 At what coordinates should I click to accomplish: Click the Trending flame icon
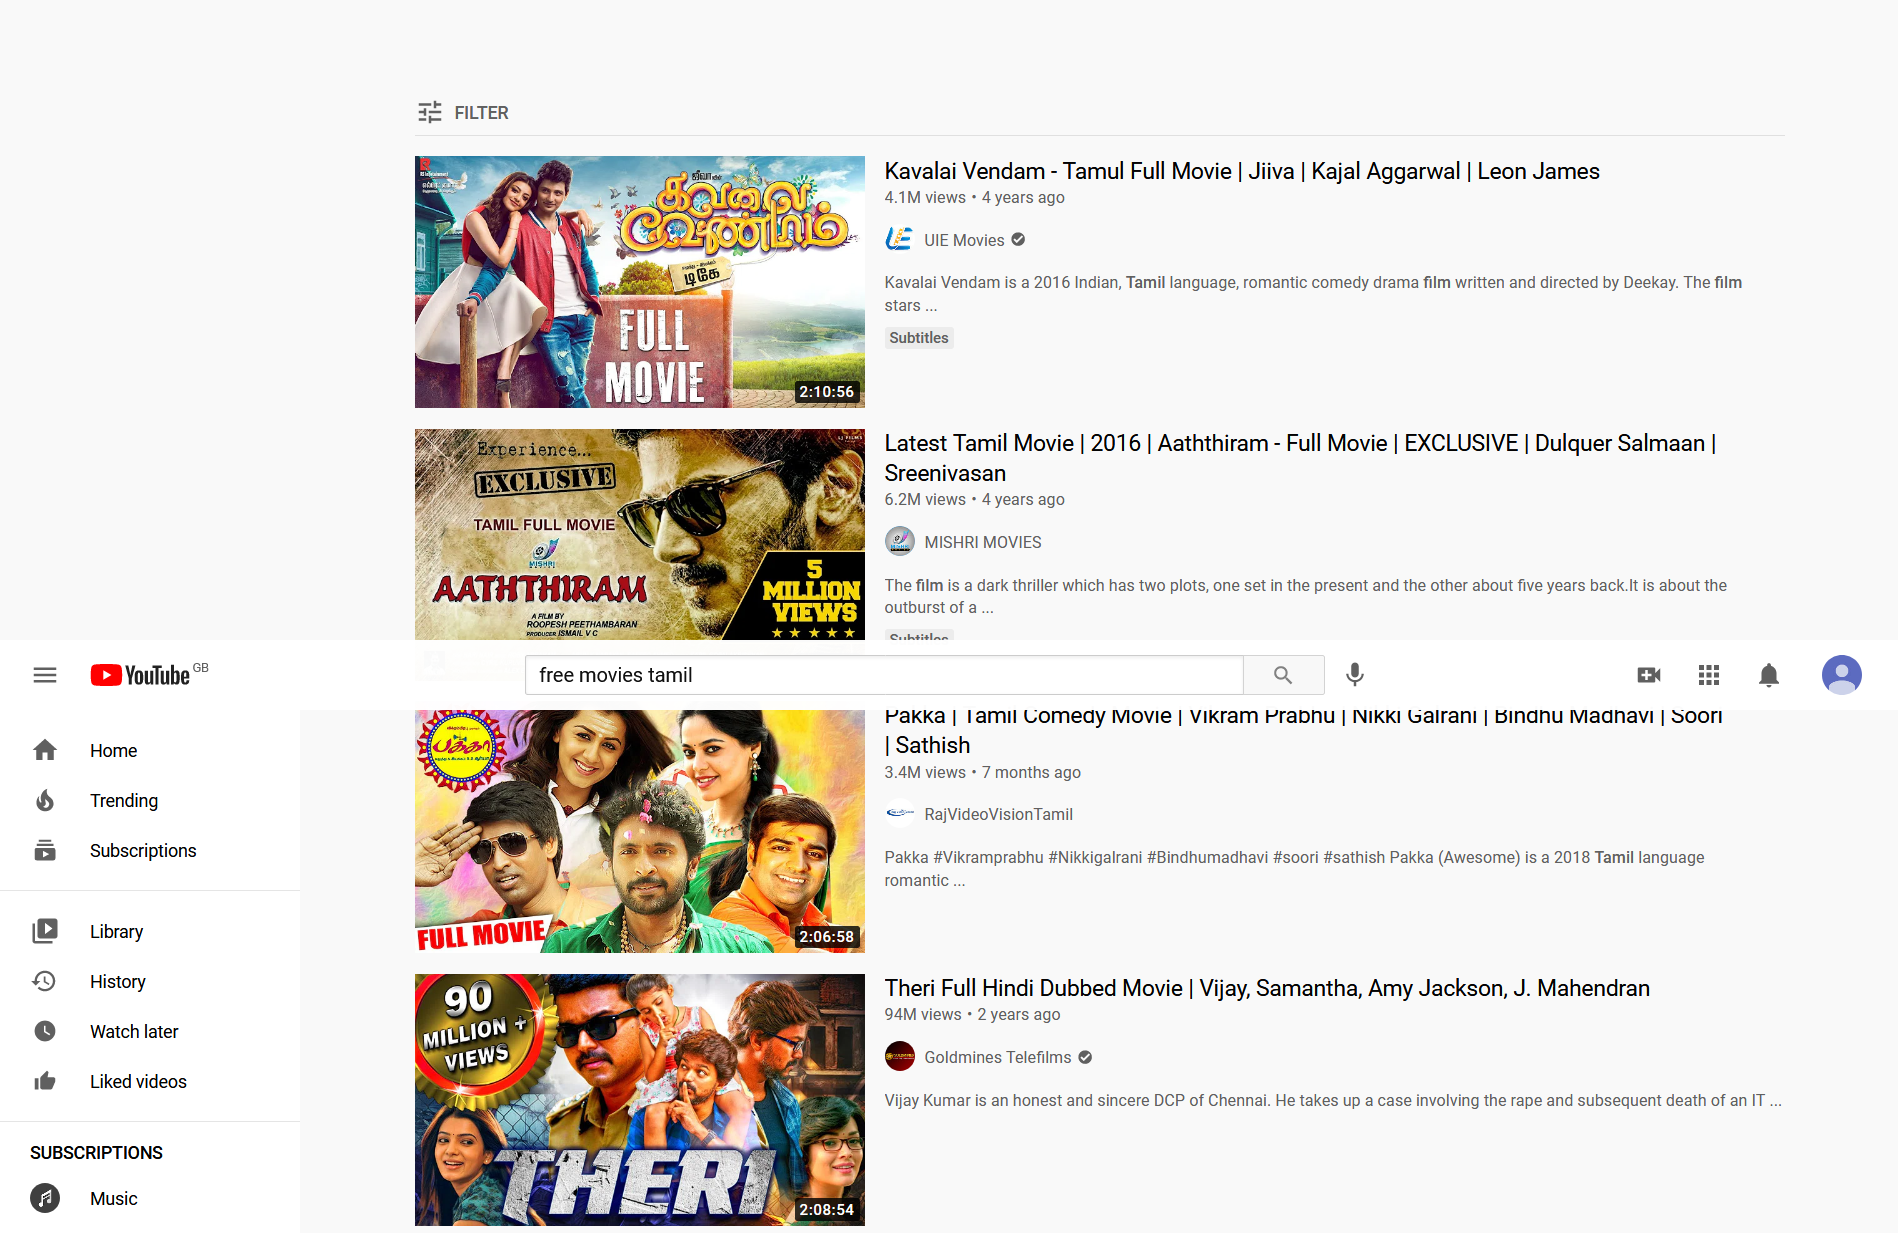45,800
